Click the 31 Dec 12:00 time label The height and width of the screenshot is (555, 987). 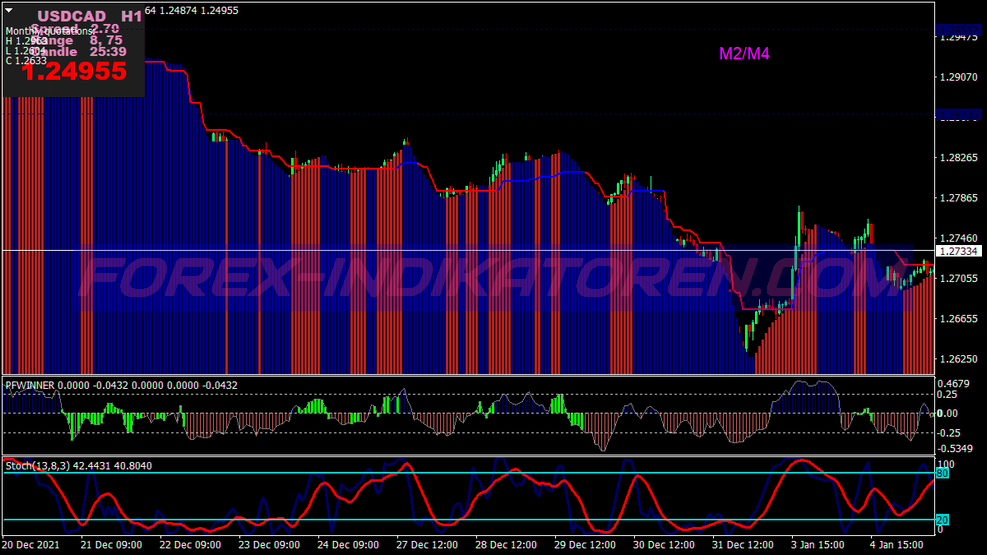pyautogui.click(x=743, y=545)
